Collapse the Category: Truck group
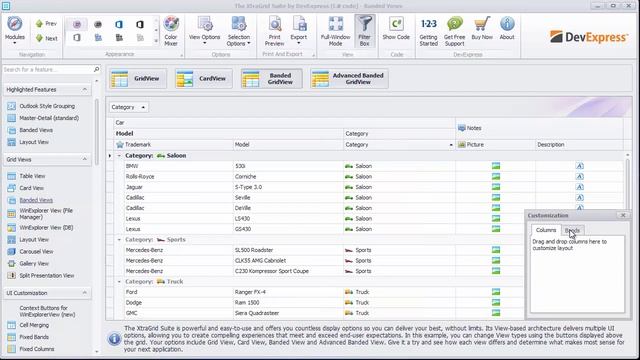 click(119, 282)
